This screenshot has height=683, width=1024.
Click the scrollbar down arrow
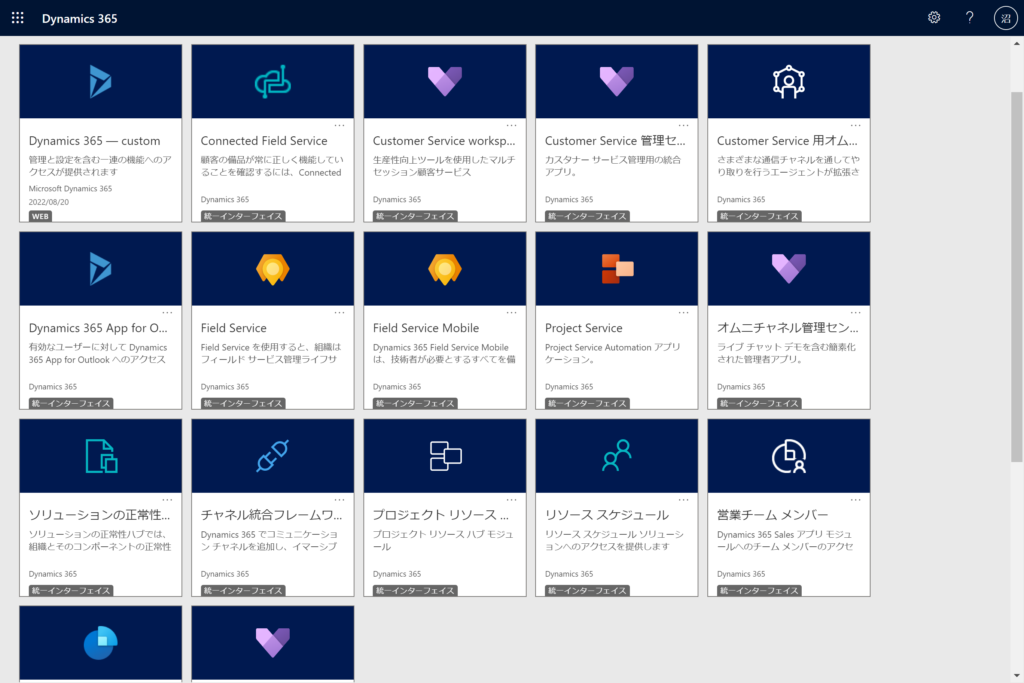tap(1016, 676)
